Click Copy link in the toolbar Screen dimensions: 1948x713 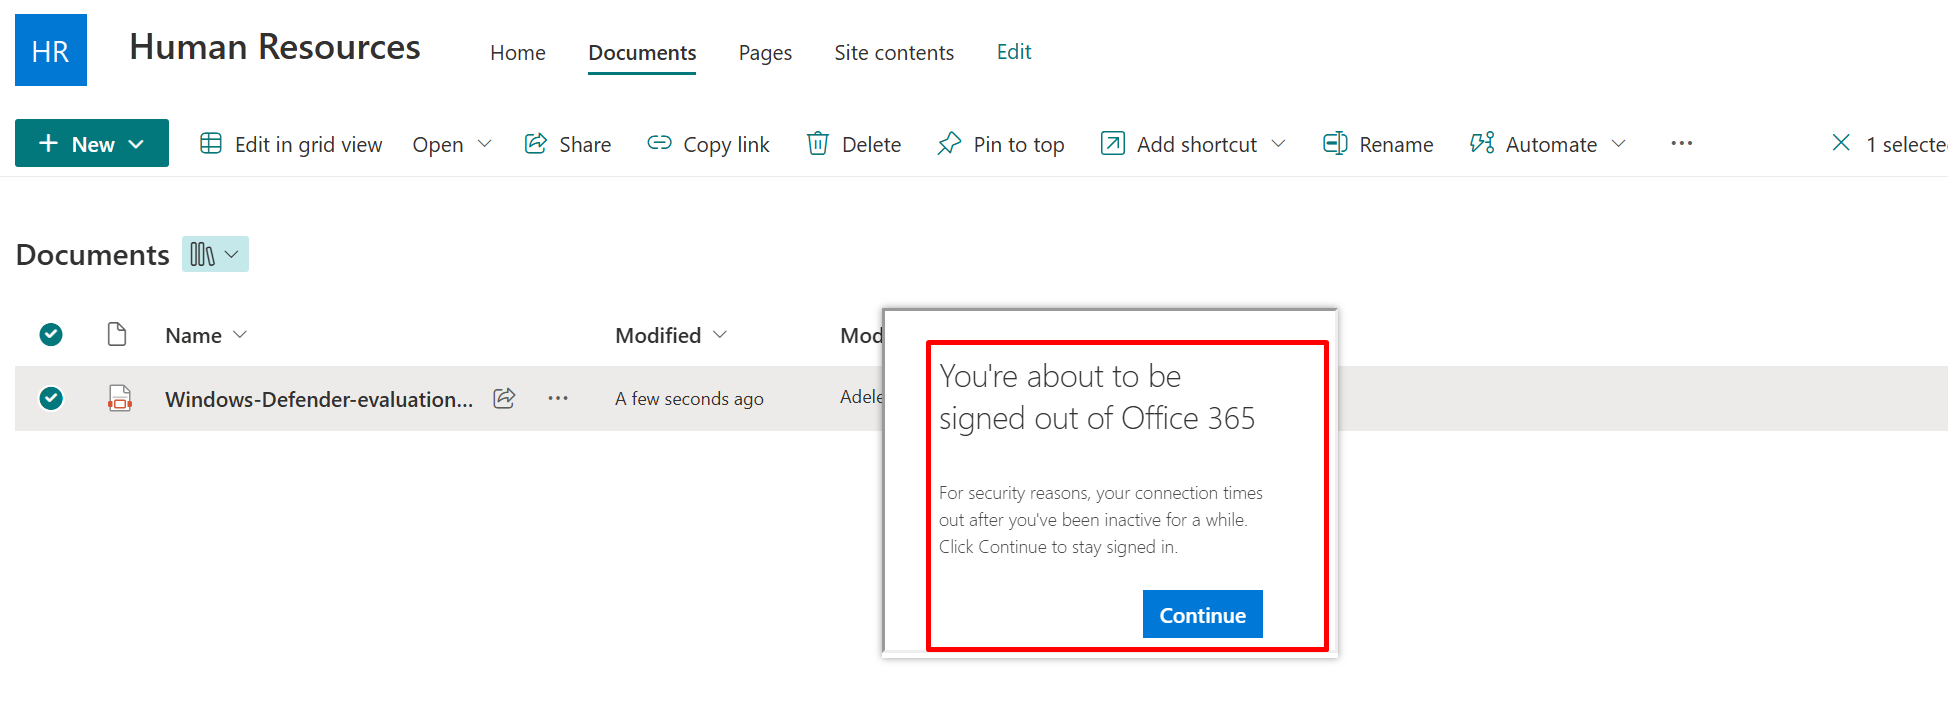[x=708, y=144]
